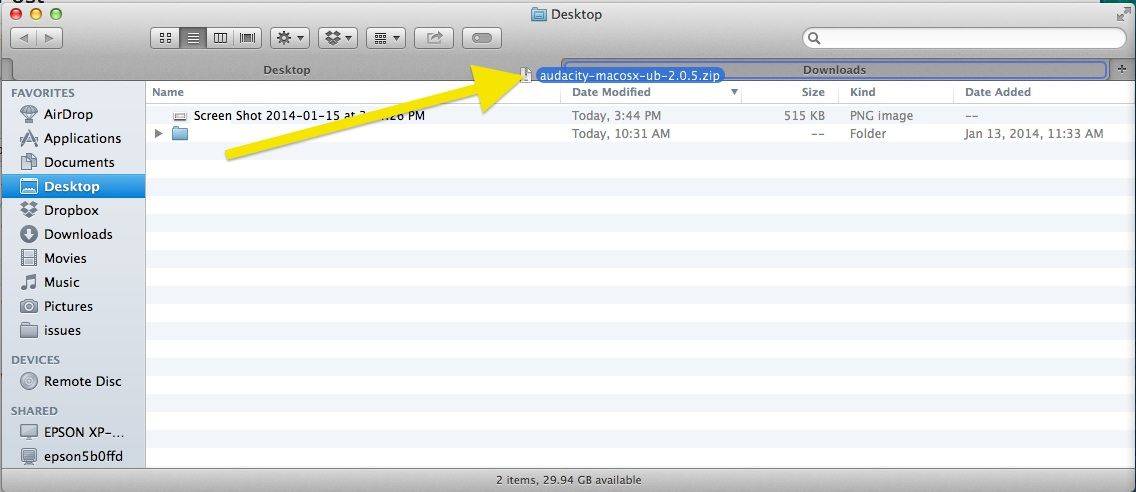Switch to the Downloads tab
Viewport: 1136px width, 492px height.
coord(835,70)
